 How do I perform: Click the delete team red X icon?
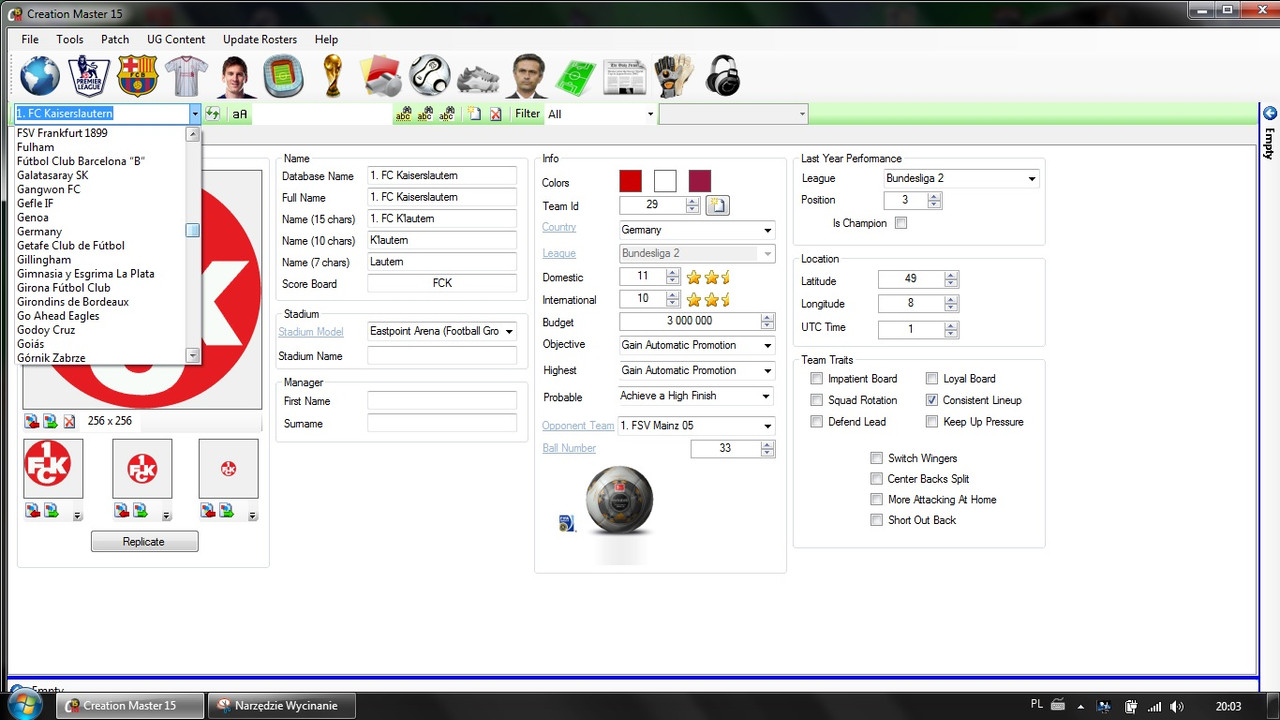point(496,114)
